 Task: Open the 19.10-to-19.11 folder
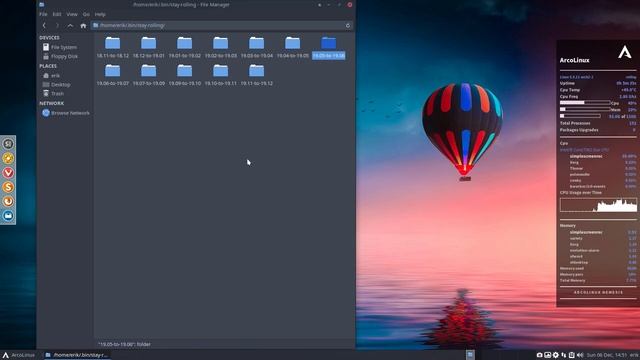[220, 75]
